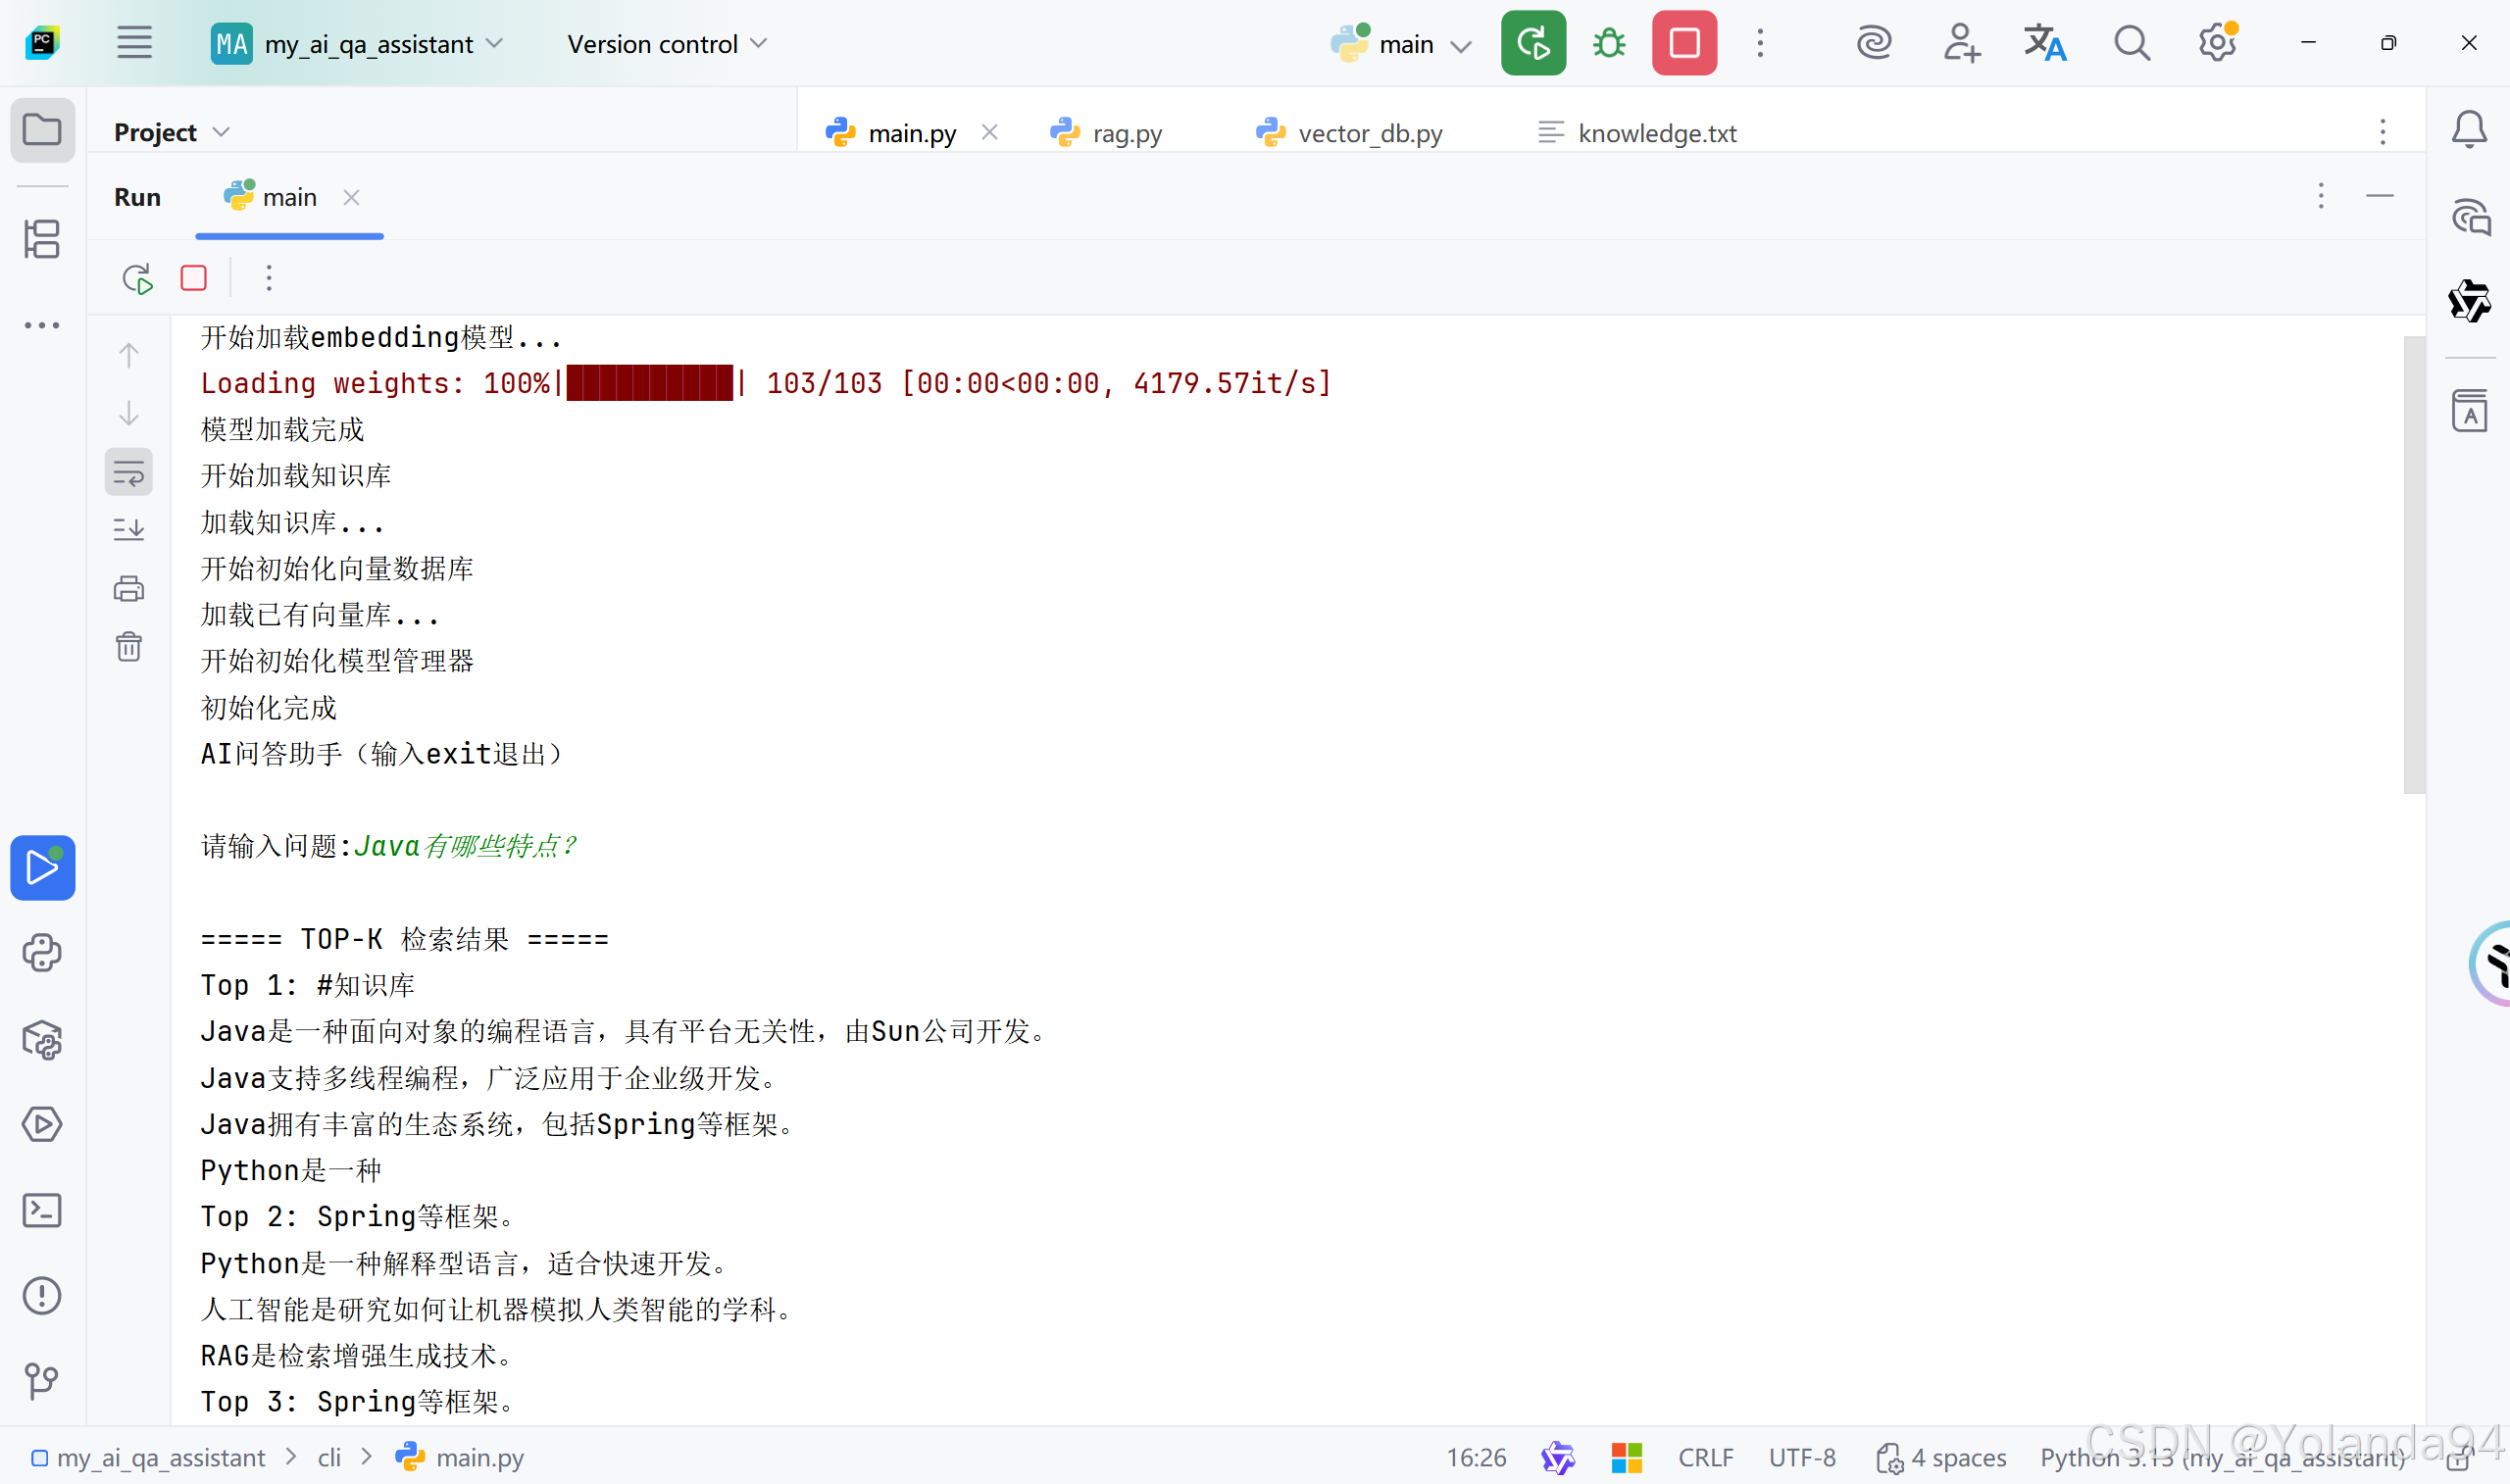
Task: Switch to the vector_db.py editor tab
Action: [x=1349, y=132]
